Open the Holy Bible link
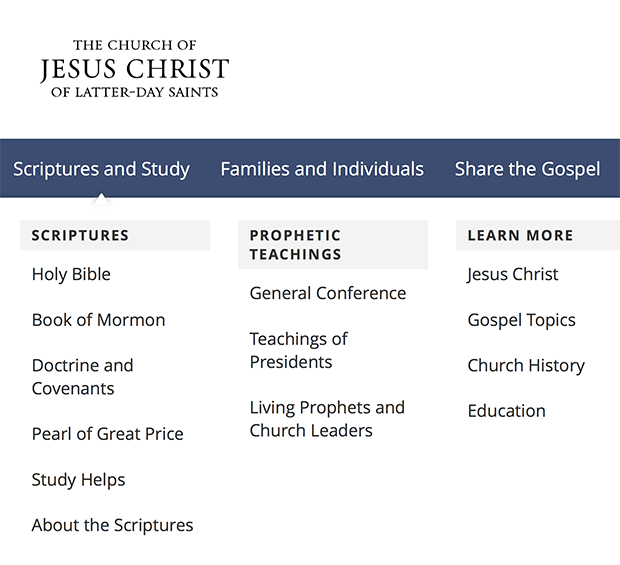 (71, 274)
